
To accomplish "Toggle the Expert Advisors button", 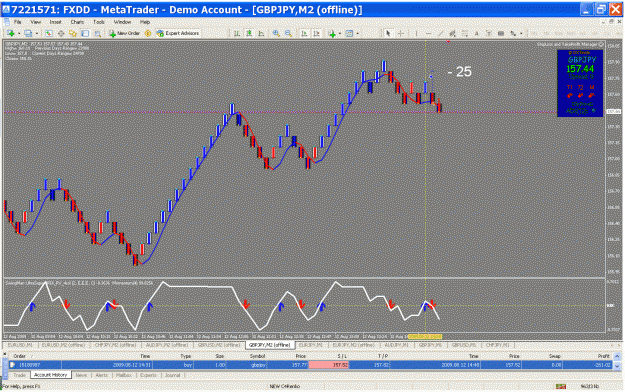I will click(178, 33).
